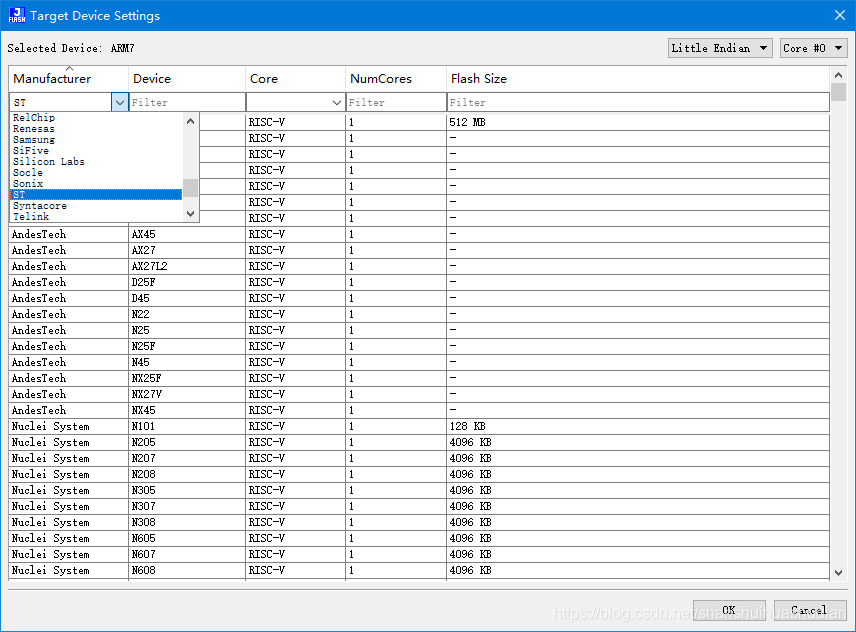856x632 pixels.
Task: Select the AX27L2 device cell
Action: coord(187,266)
